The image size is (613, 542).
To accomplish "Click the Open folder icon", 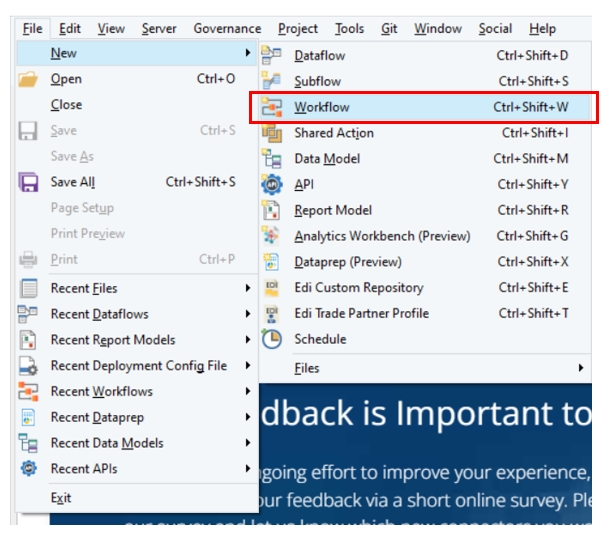I will [x=28, y=79].
